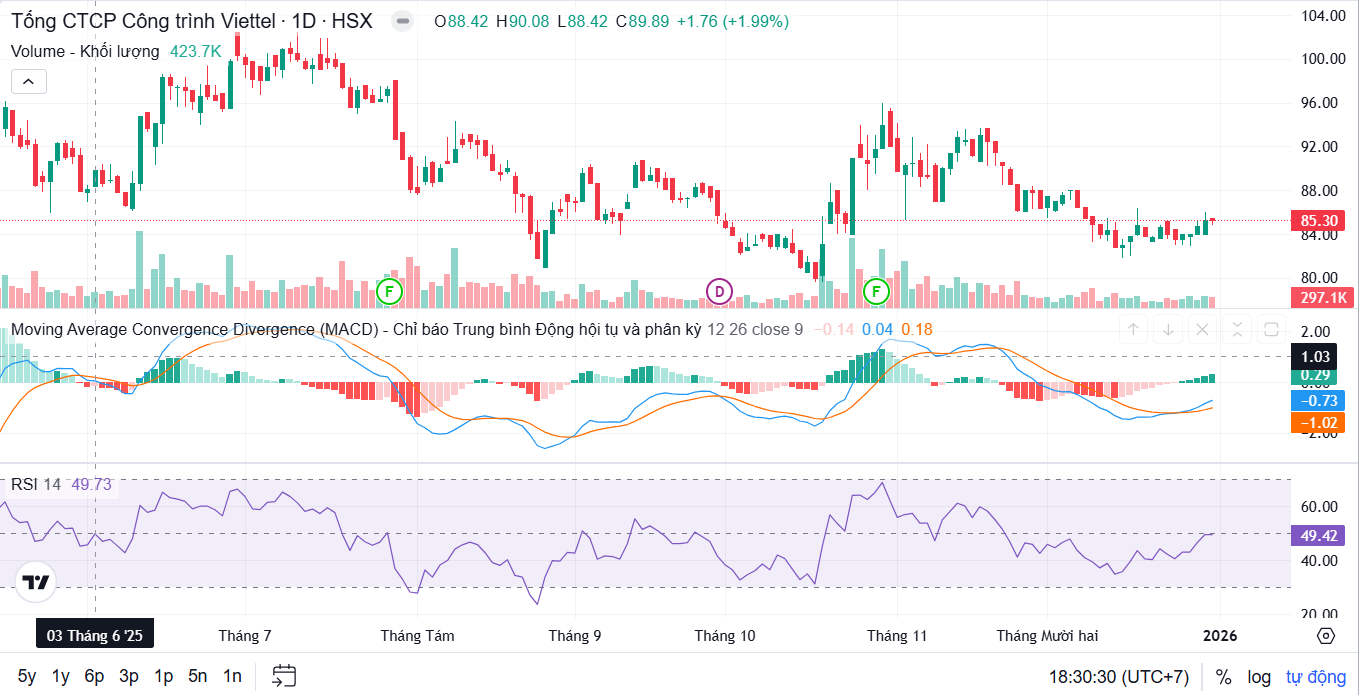This screenshot has height=695, width=1359.
Task: Click the first green F marker
Action: (x=389, y=291)
